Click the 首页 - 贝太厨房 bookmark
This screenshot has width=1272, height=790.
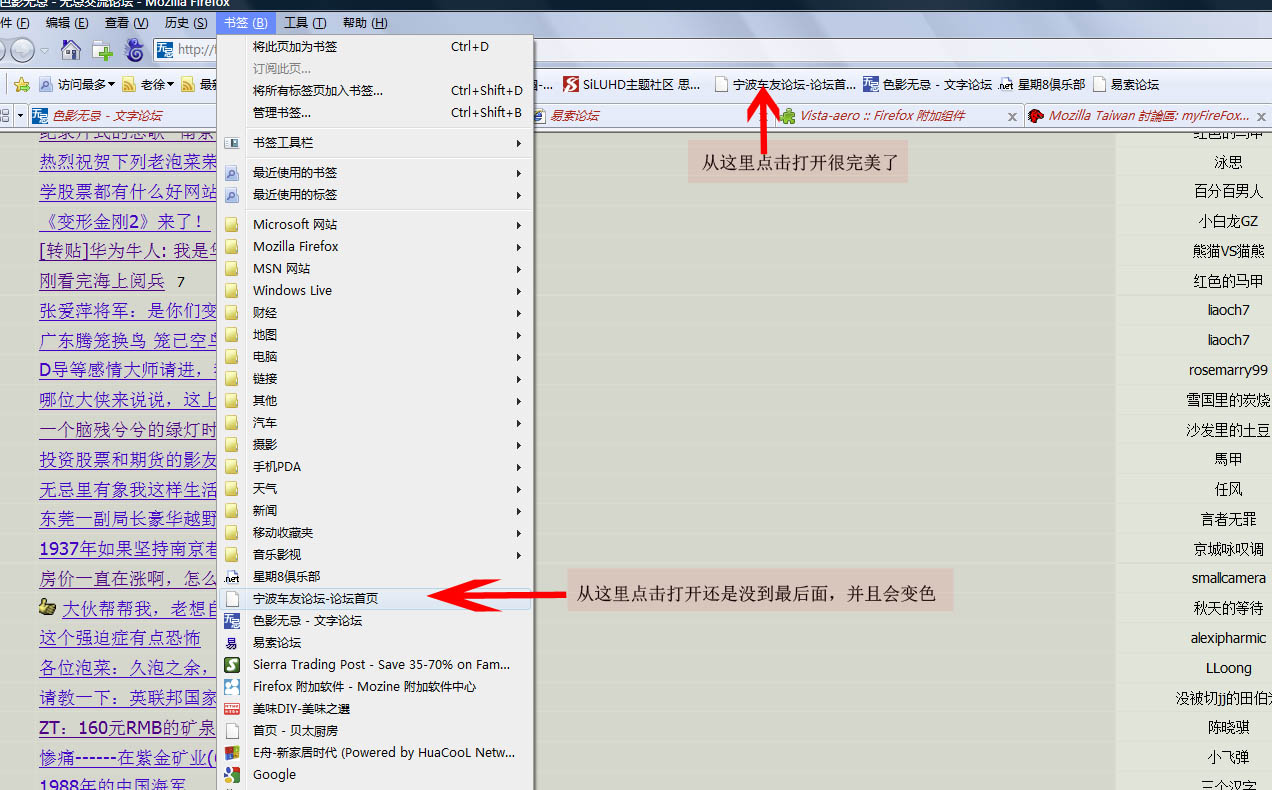[x=375, y=731]
